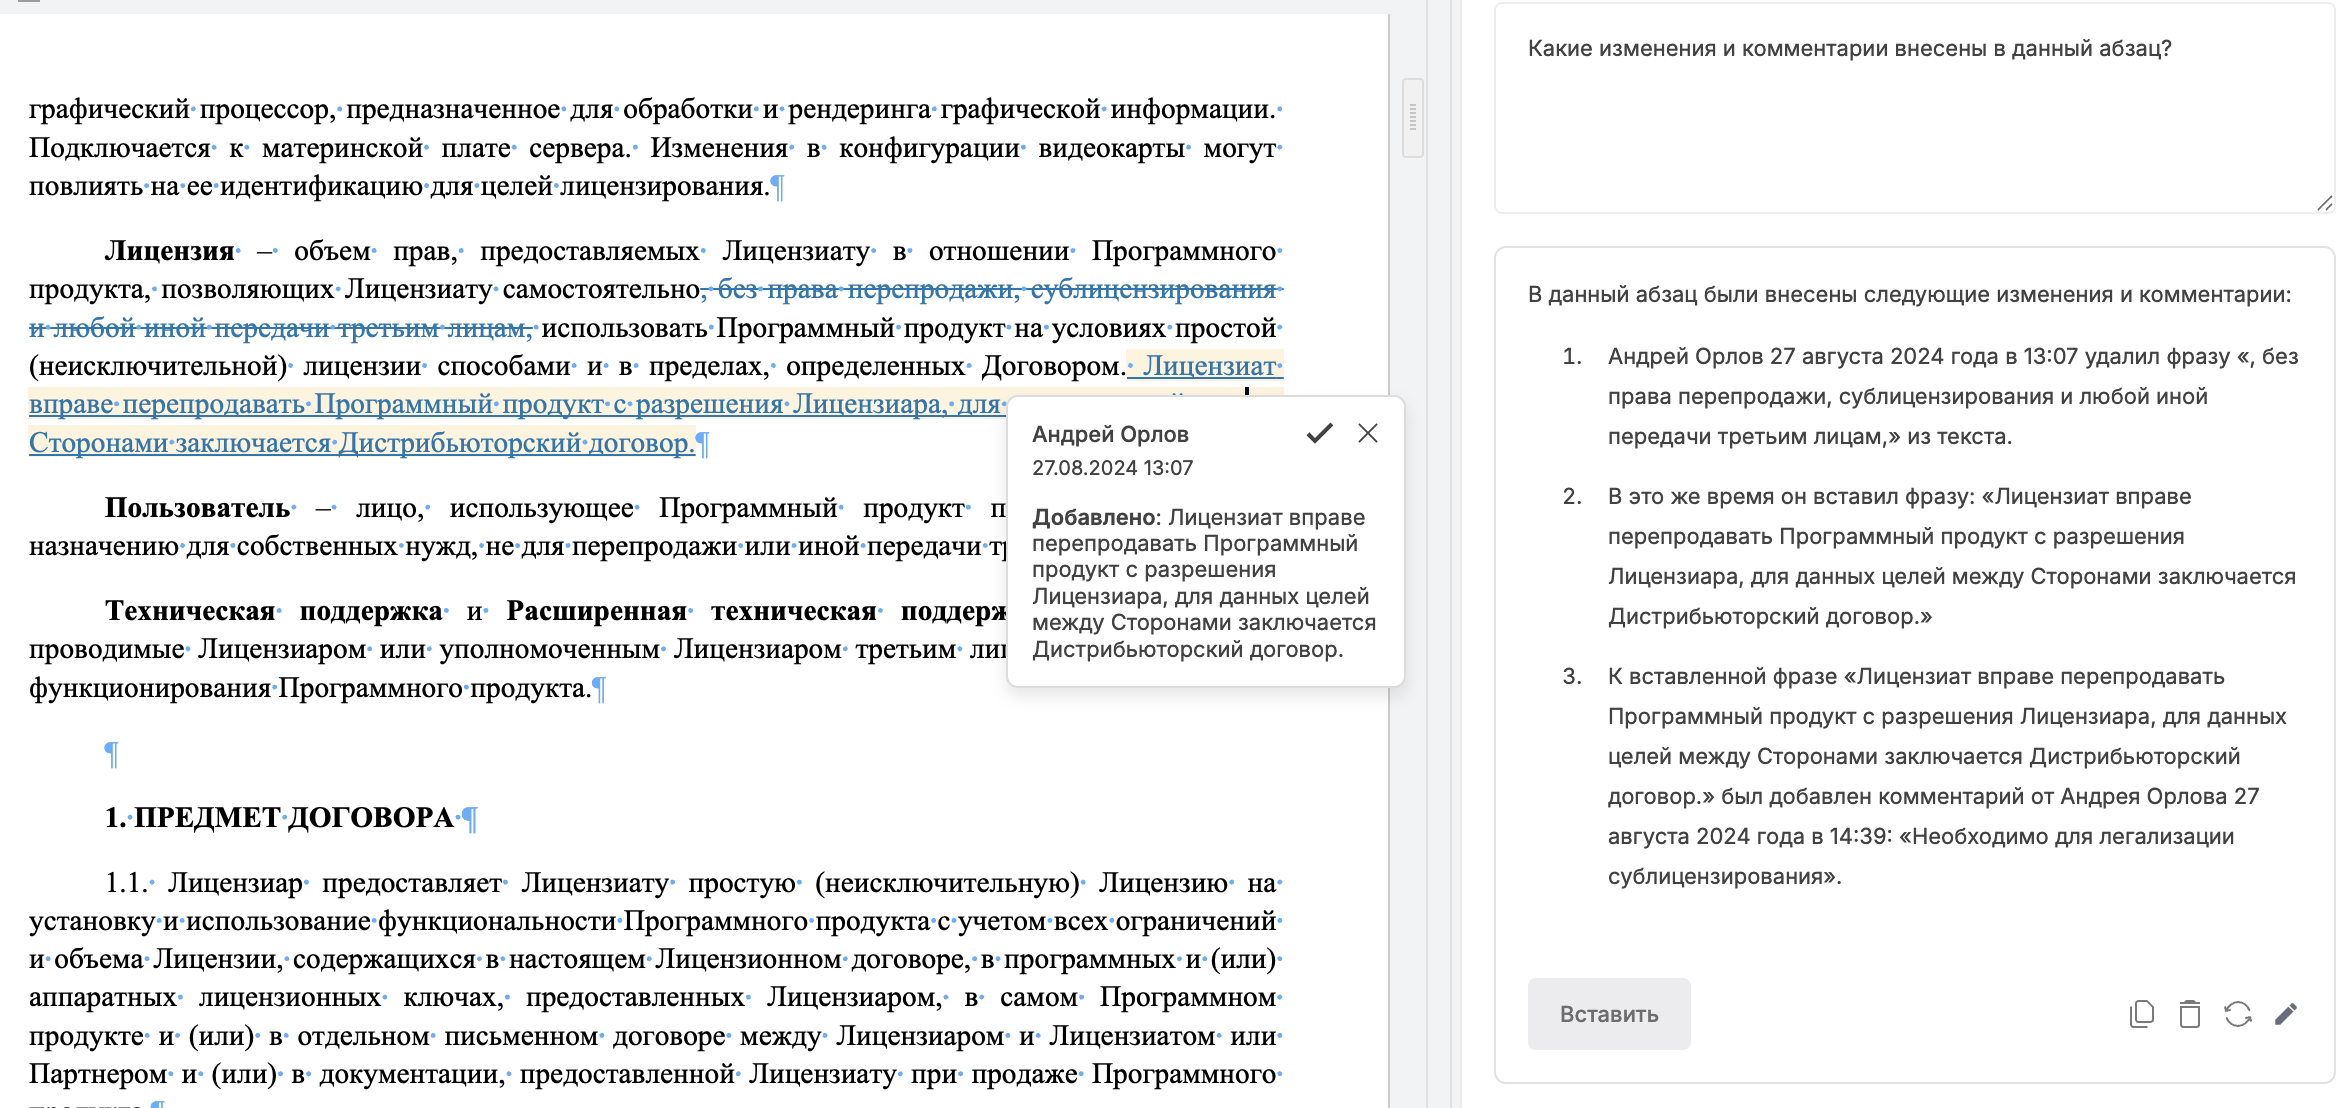
Task: Place cursor in heading «1. ПРЕДМЕТ ДОГОВОРА»
Action: click(279, 817)
